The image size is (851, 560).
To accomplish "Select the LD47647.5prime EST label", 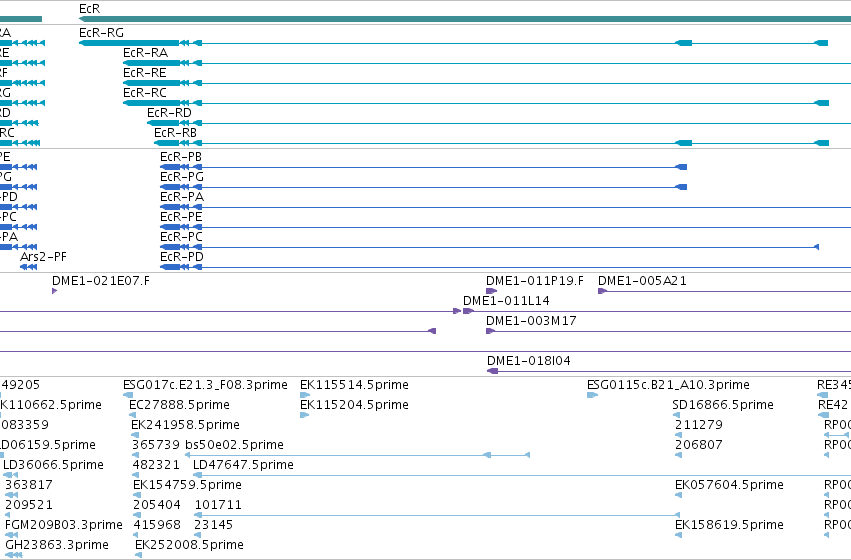I will pos(243,465).
